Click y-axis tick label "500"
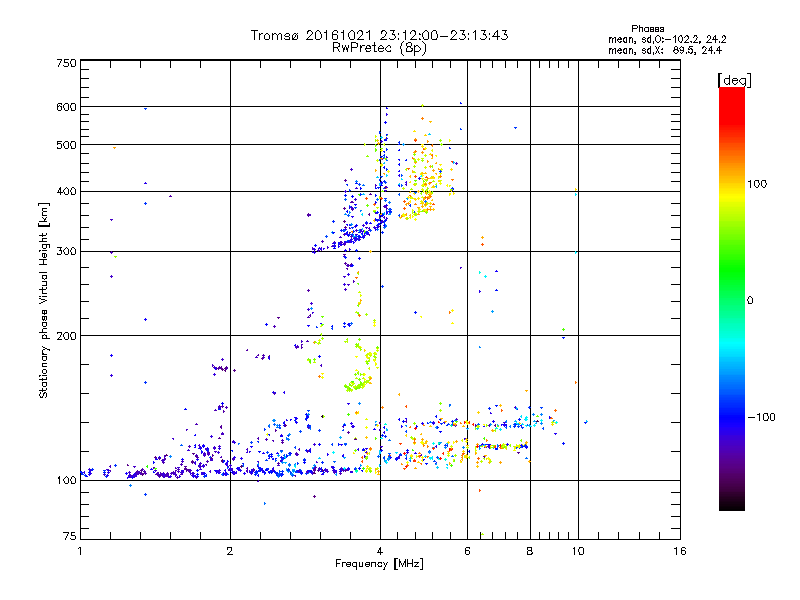This screenshot has height=600, width=800. [67, 145]
